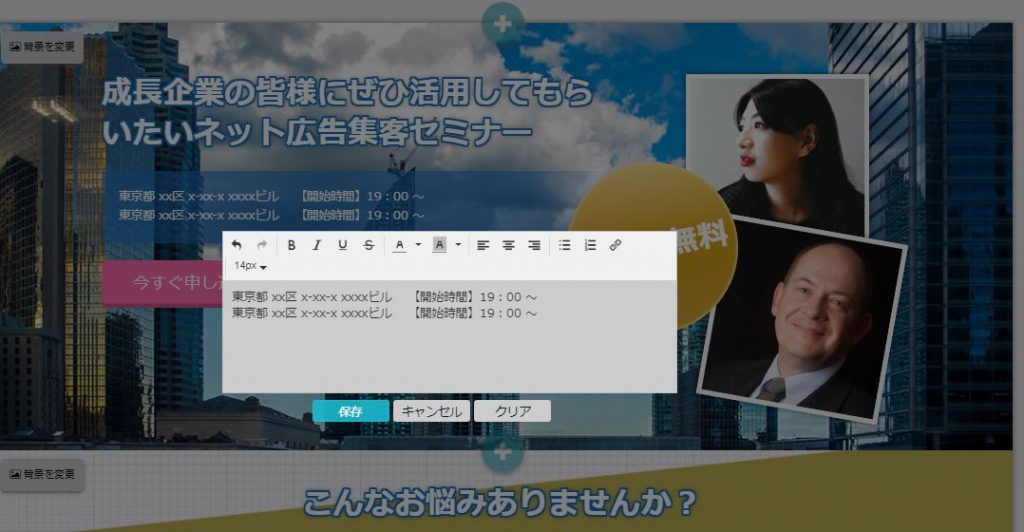Click the 保存 button
Image resolution: width=1024 pixels, height=532 pixels.
coord(350,411)
